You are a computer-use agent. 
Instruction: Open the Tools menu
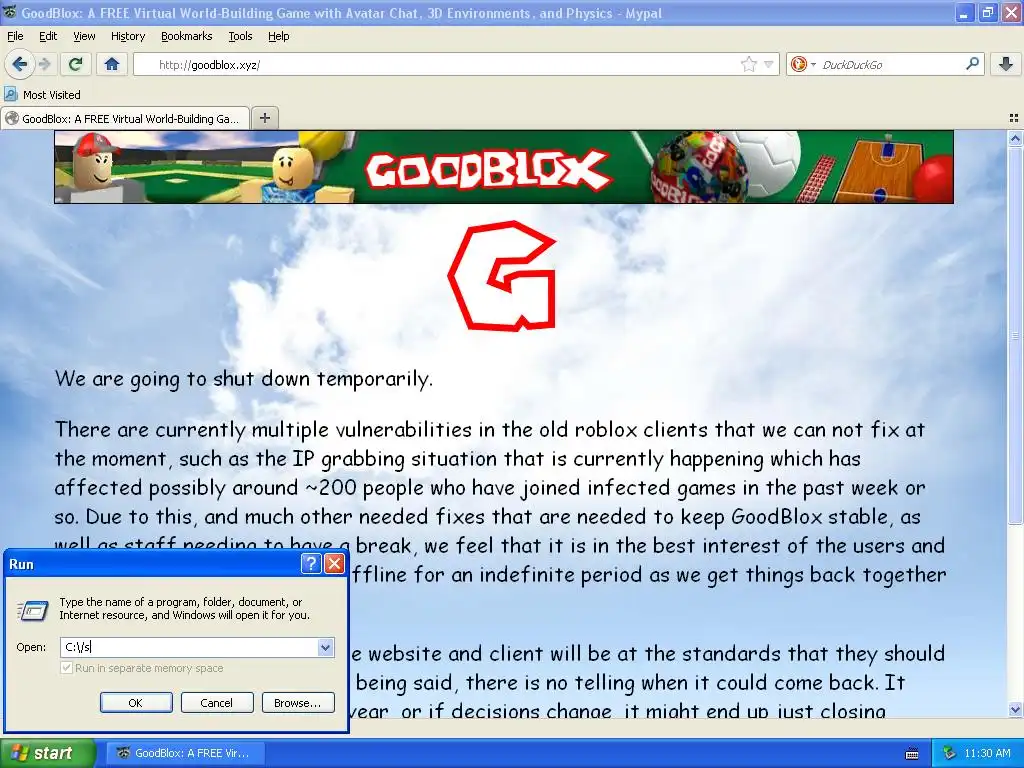pos(240,36)
